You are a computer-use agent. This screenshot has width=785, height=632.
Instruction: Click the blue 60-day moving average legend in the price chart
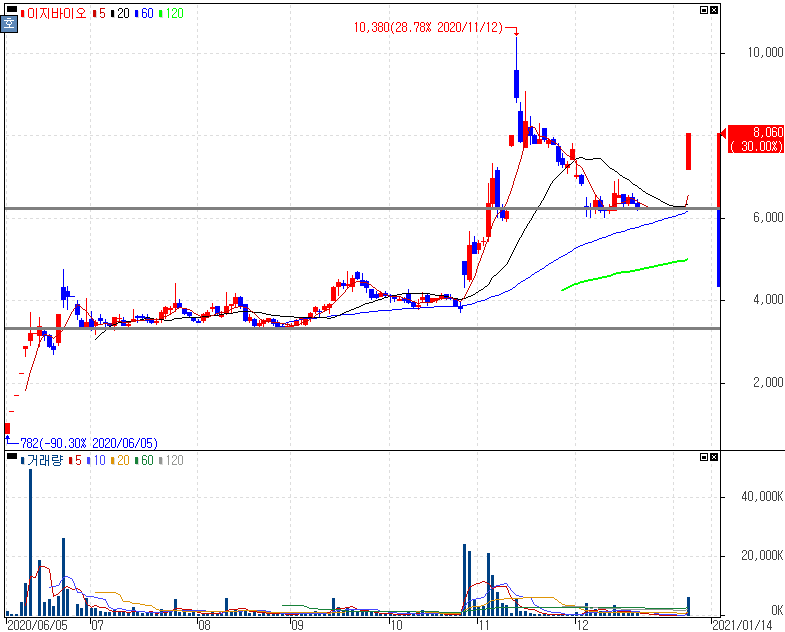[x=145, y=14]
